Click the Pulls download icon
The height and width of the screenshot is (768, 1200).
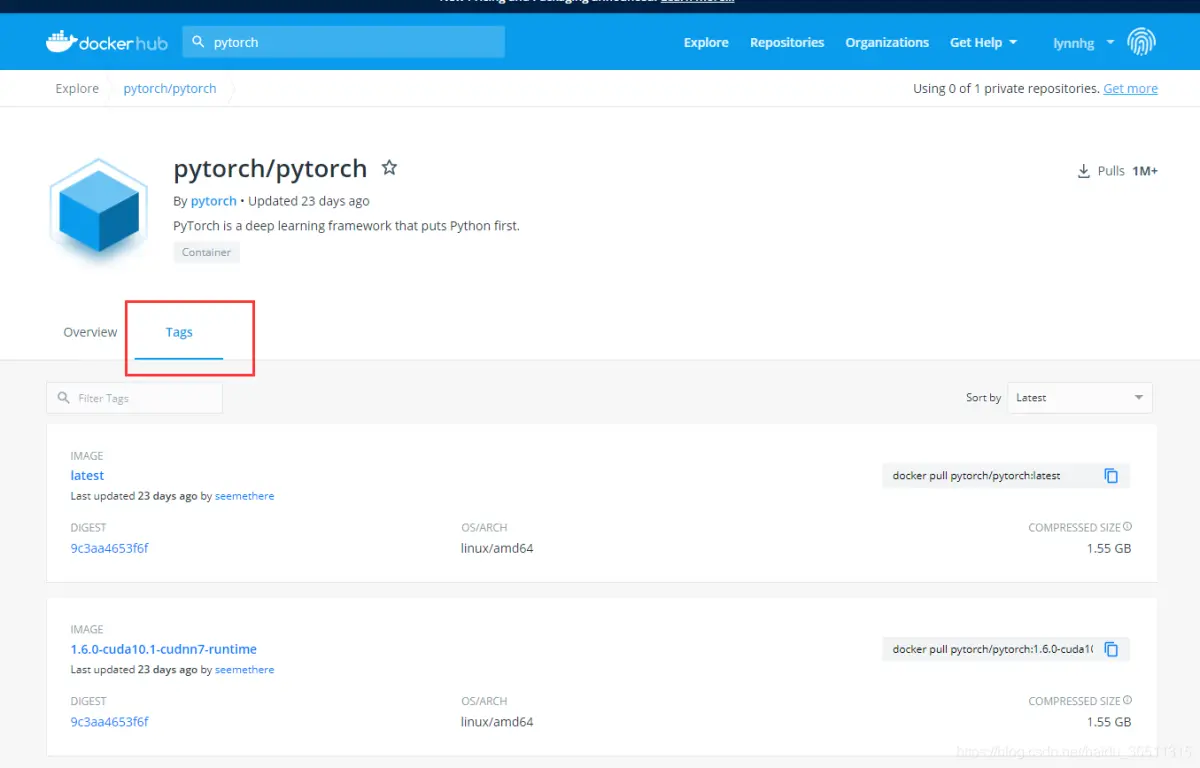[1083, 171]
